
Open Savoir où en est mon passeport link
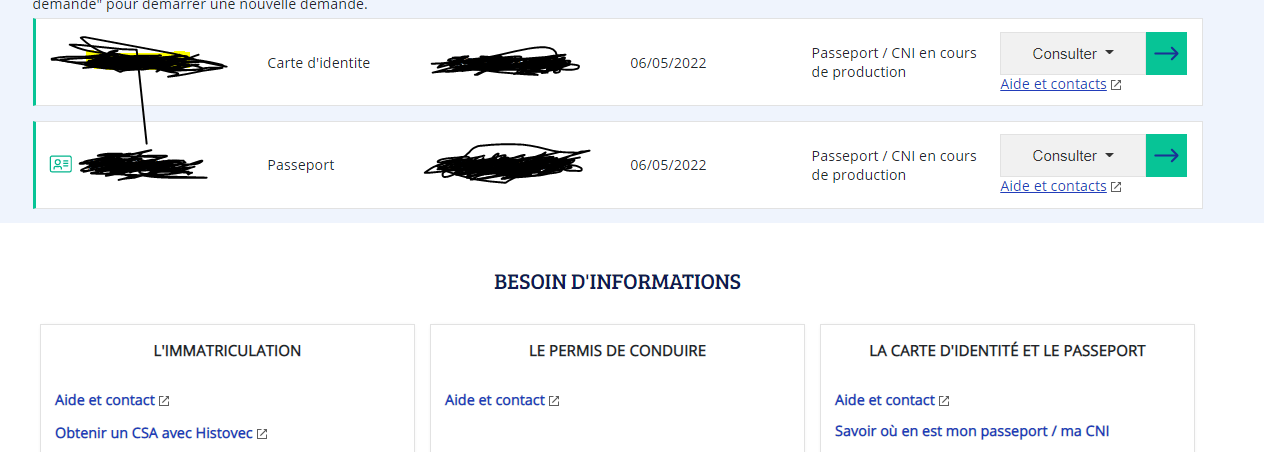point(972,431)
